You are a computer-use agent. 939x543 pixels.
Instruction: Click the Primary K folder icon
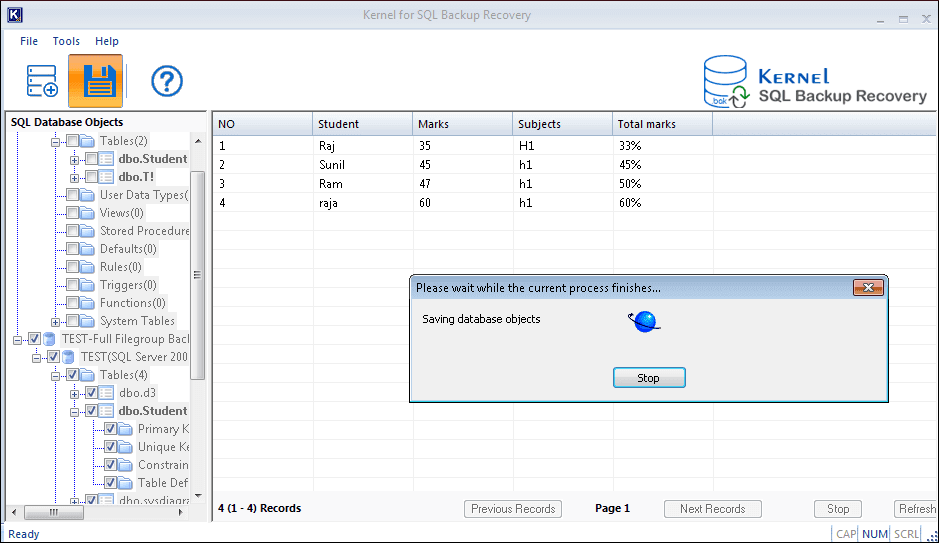pyautogui.click(x=125, y=429)
